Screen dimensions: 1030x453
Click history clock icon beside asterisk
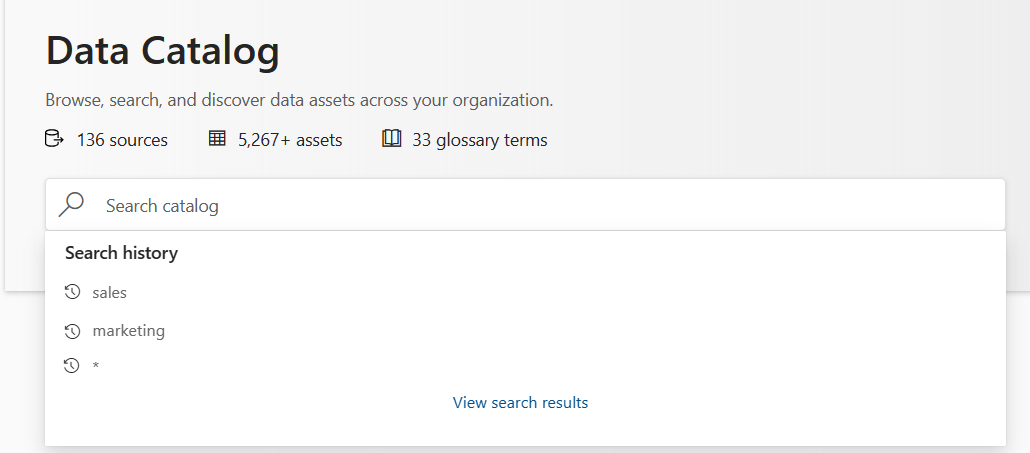point(71,366)
